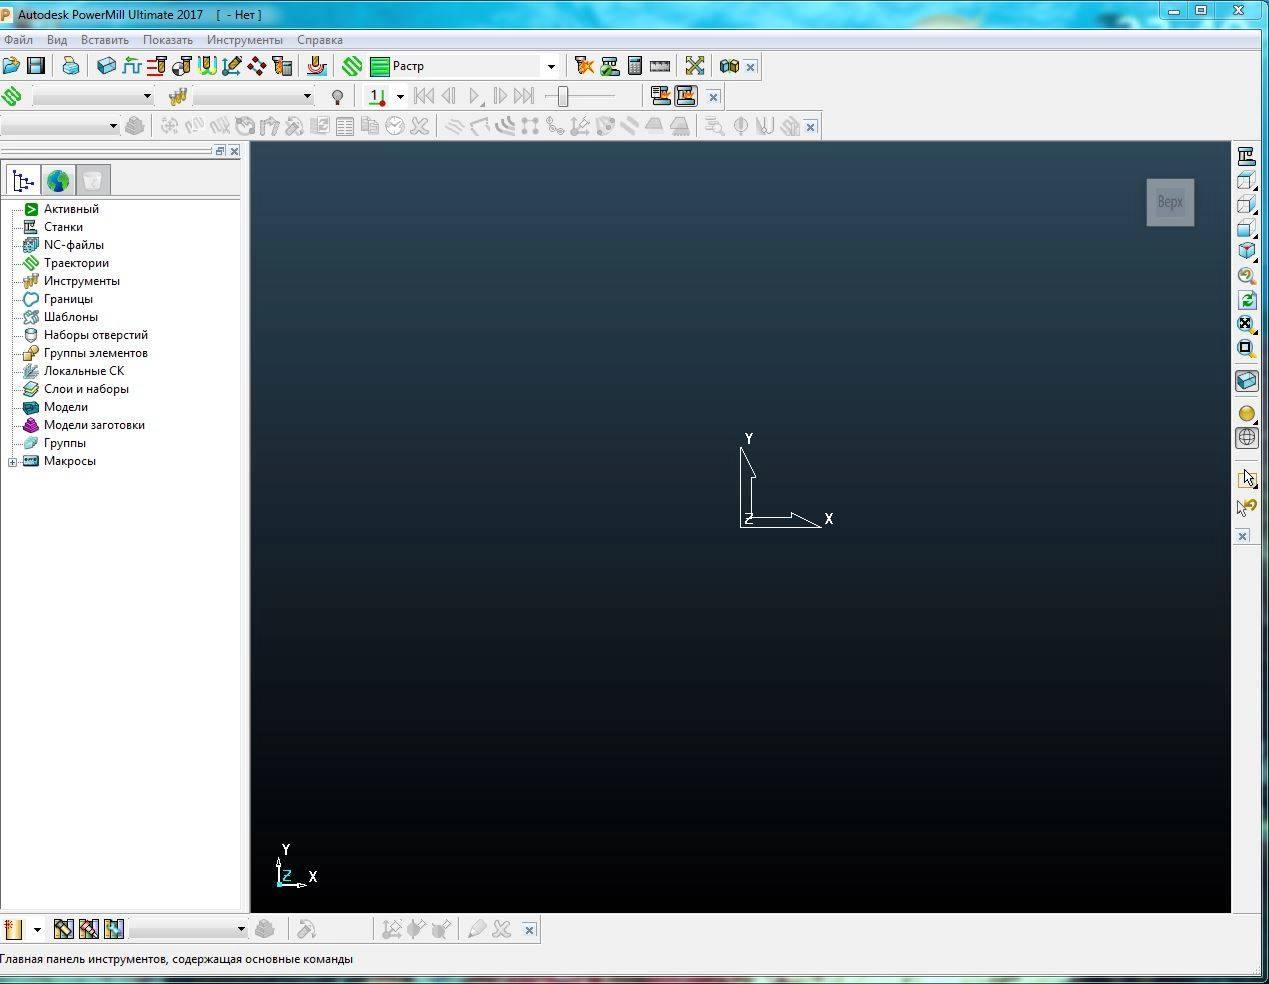Click the collision check icon

pyautogui.click(x=585, y=66)
